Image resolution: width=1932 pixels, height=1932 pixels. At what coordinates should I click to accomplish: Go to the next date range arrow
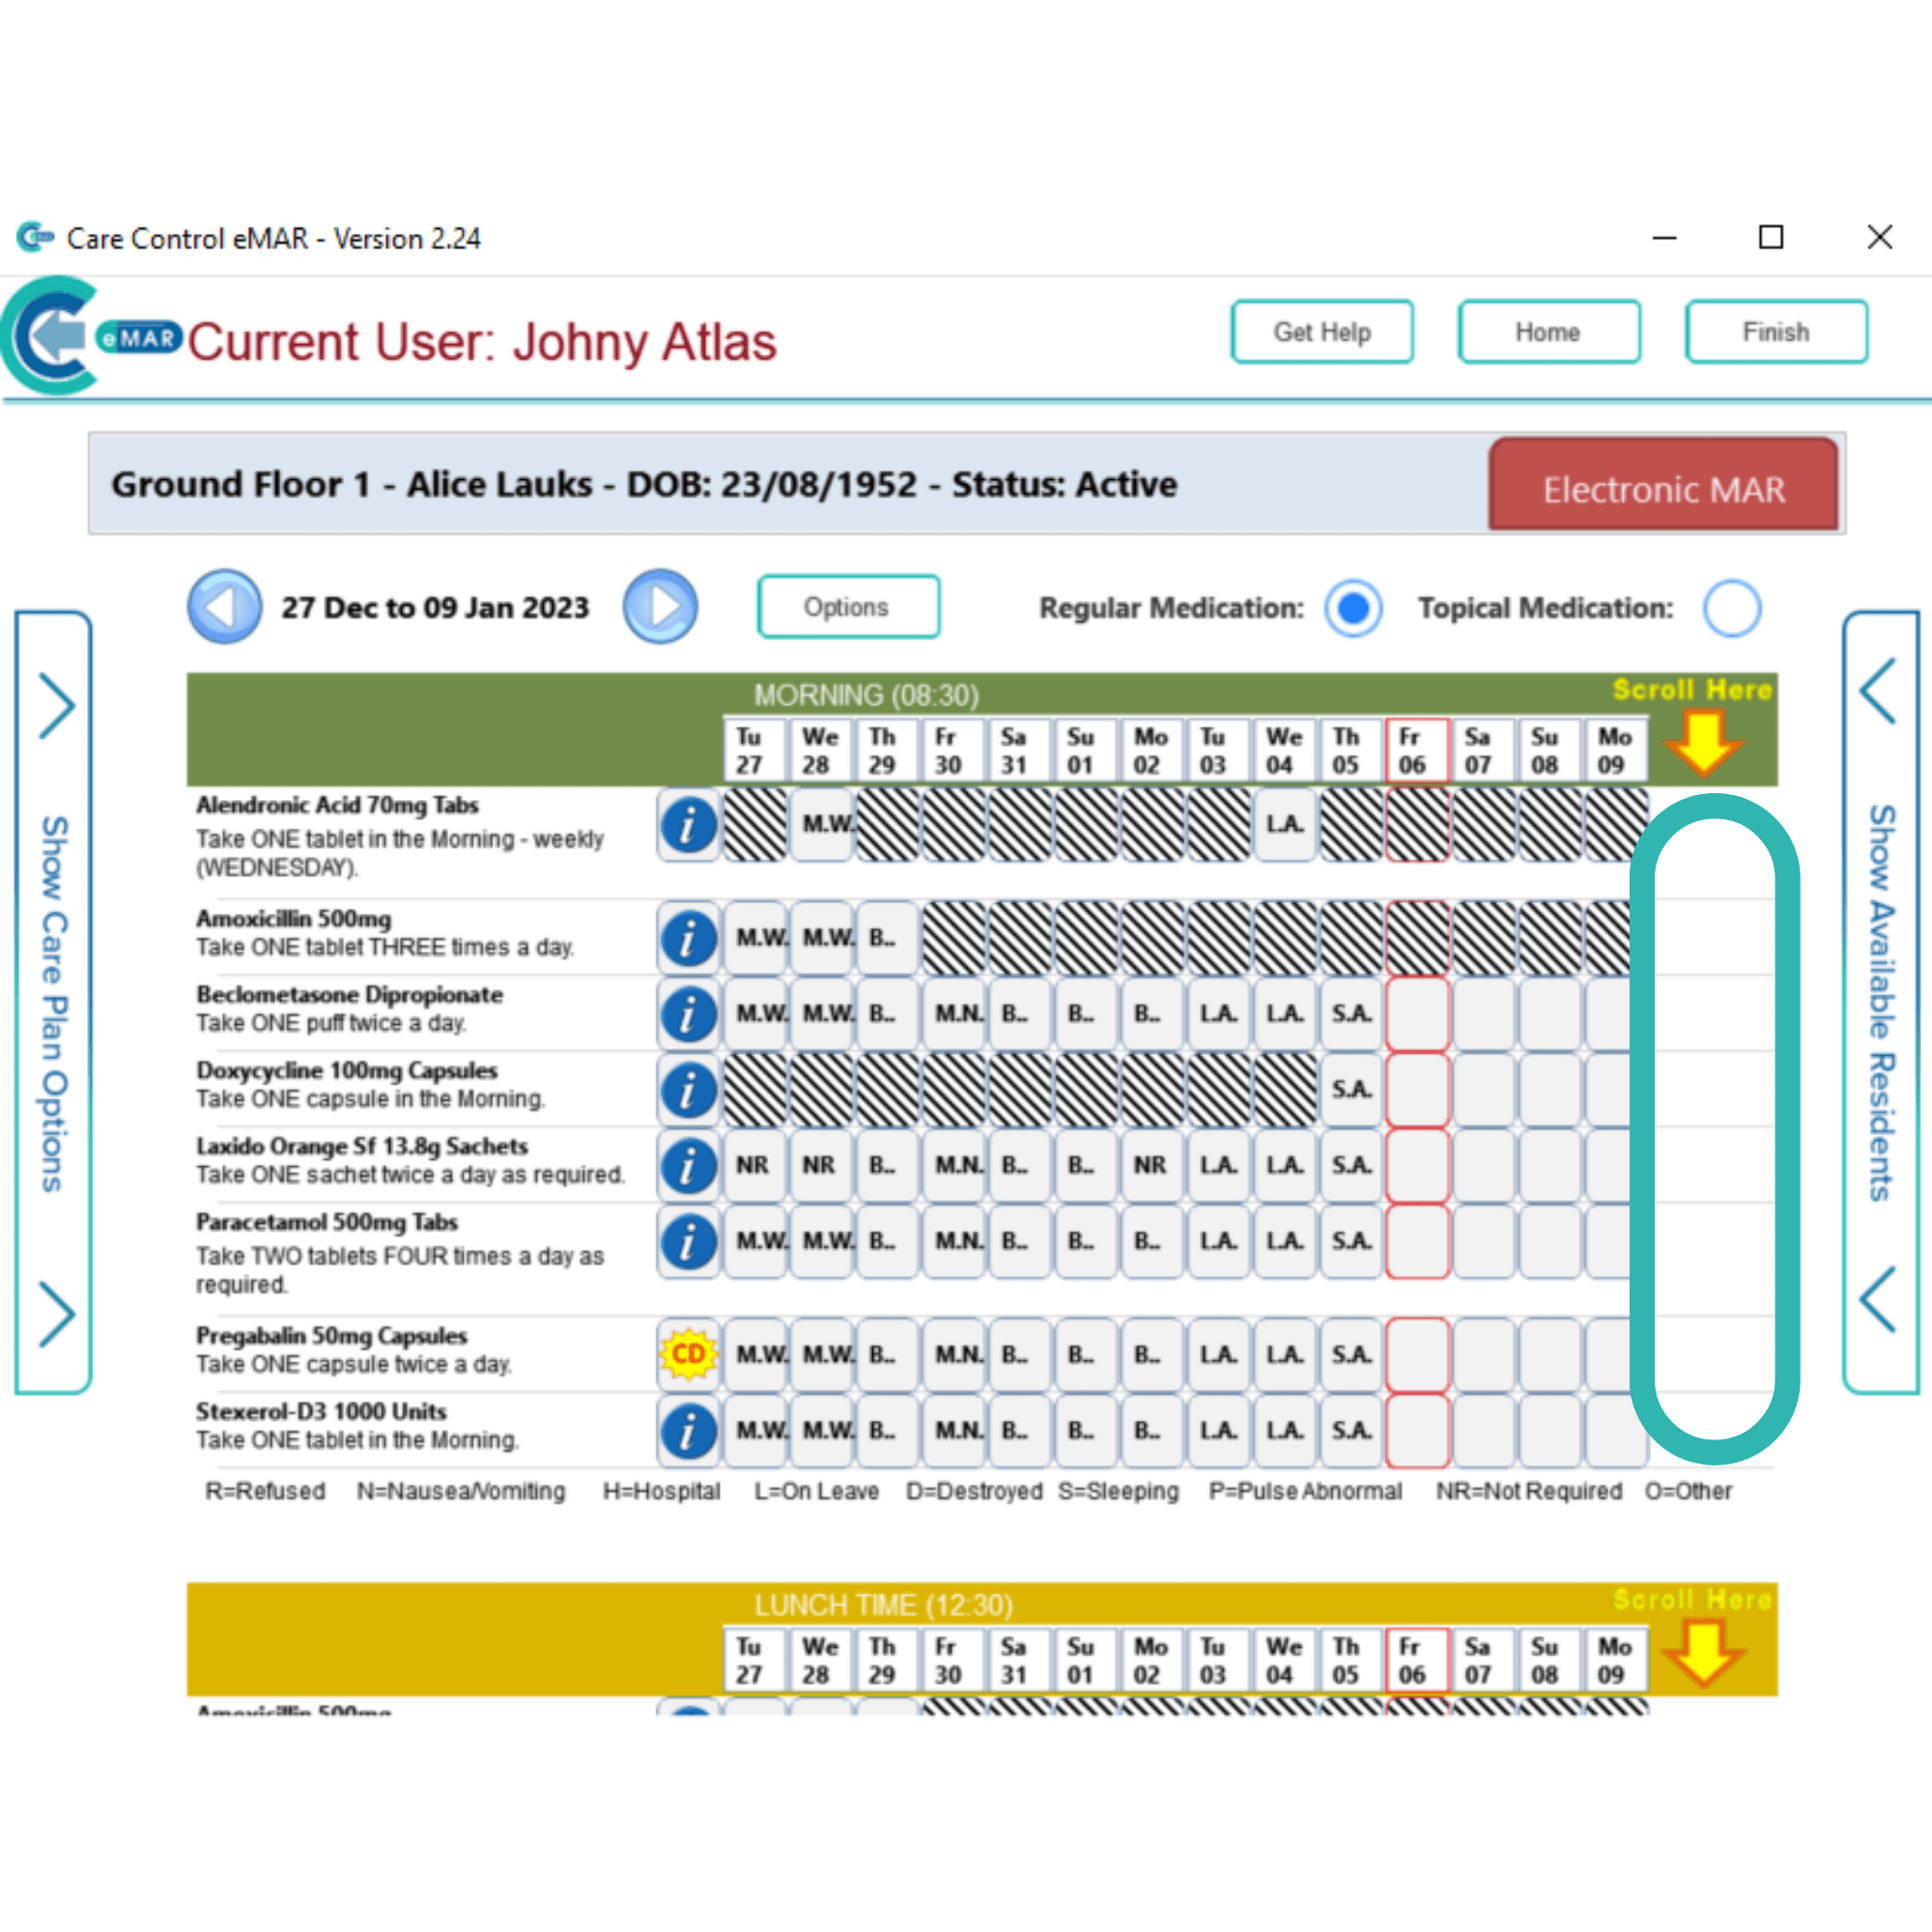(x=660, y=606)
